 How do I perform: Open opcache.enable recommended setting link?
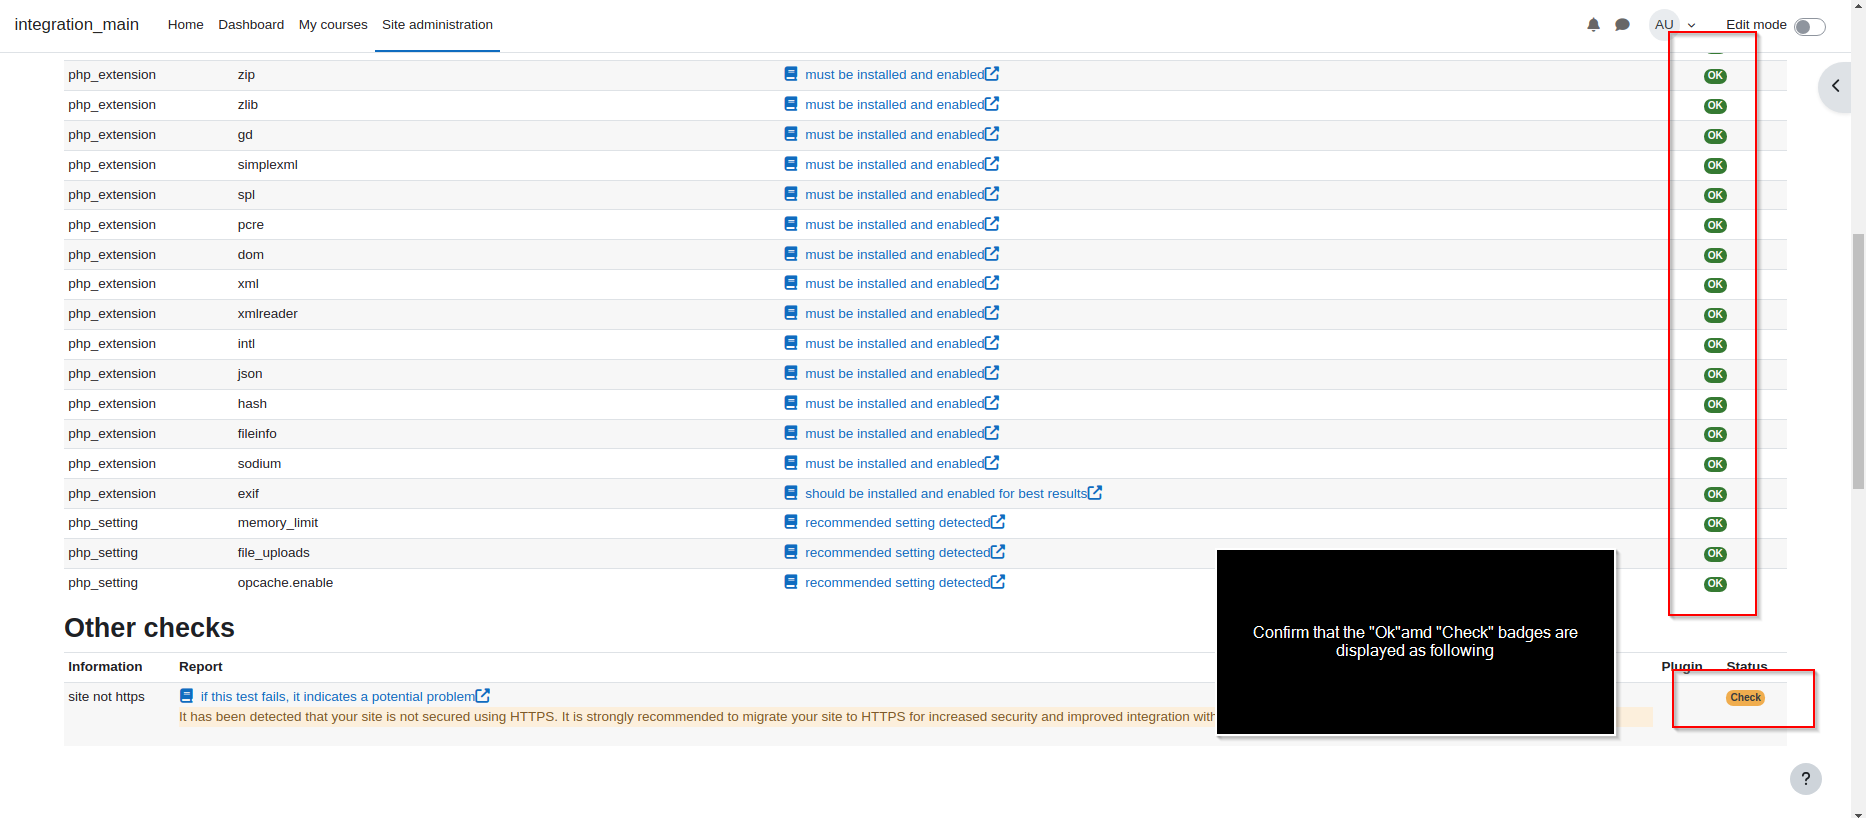[897, 583]
